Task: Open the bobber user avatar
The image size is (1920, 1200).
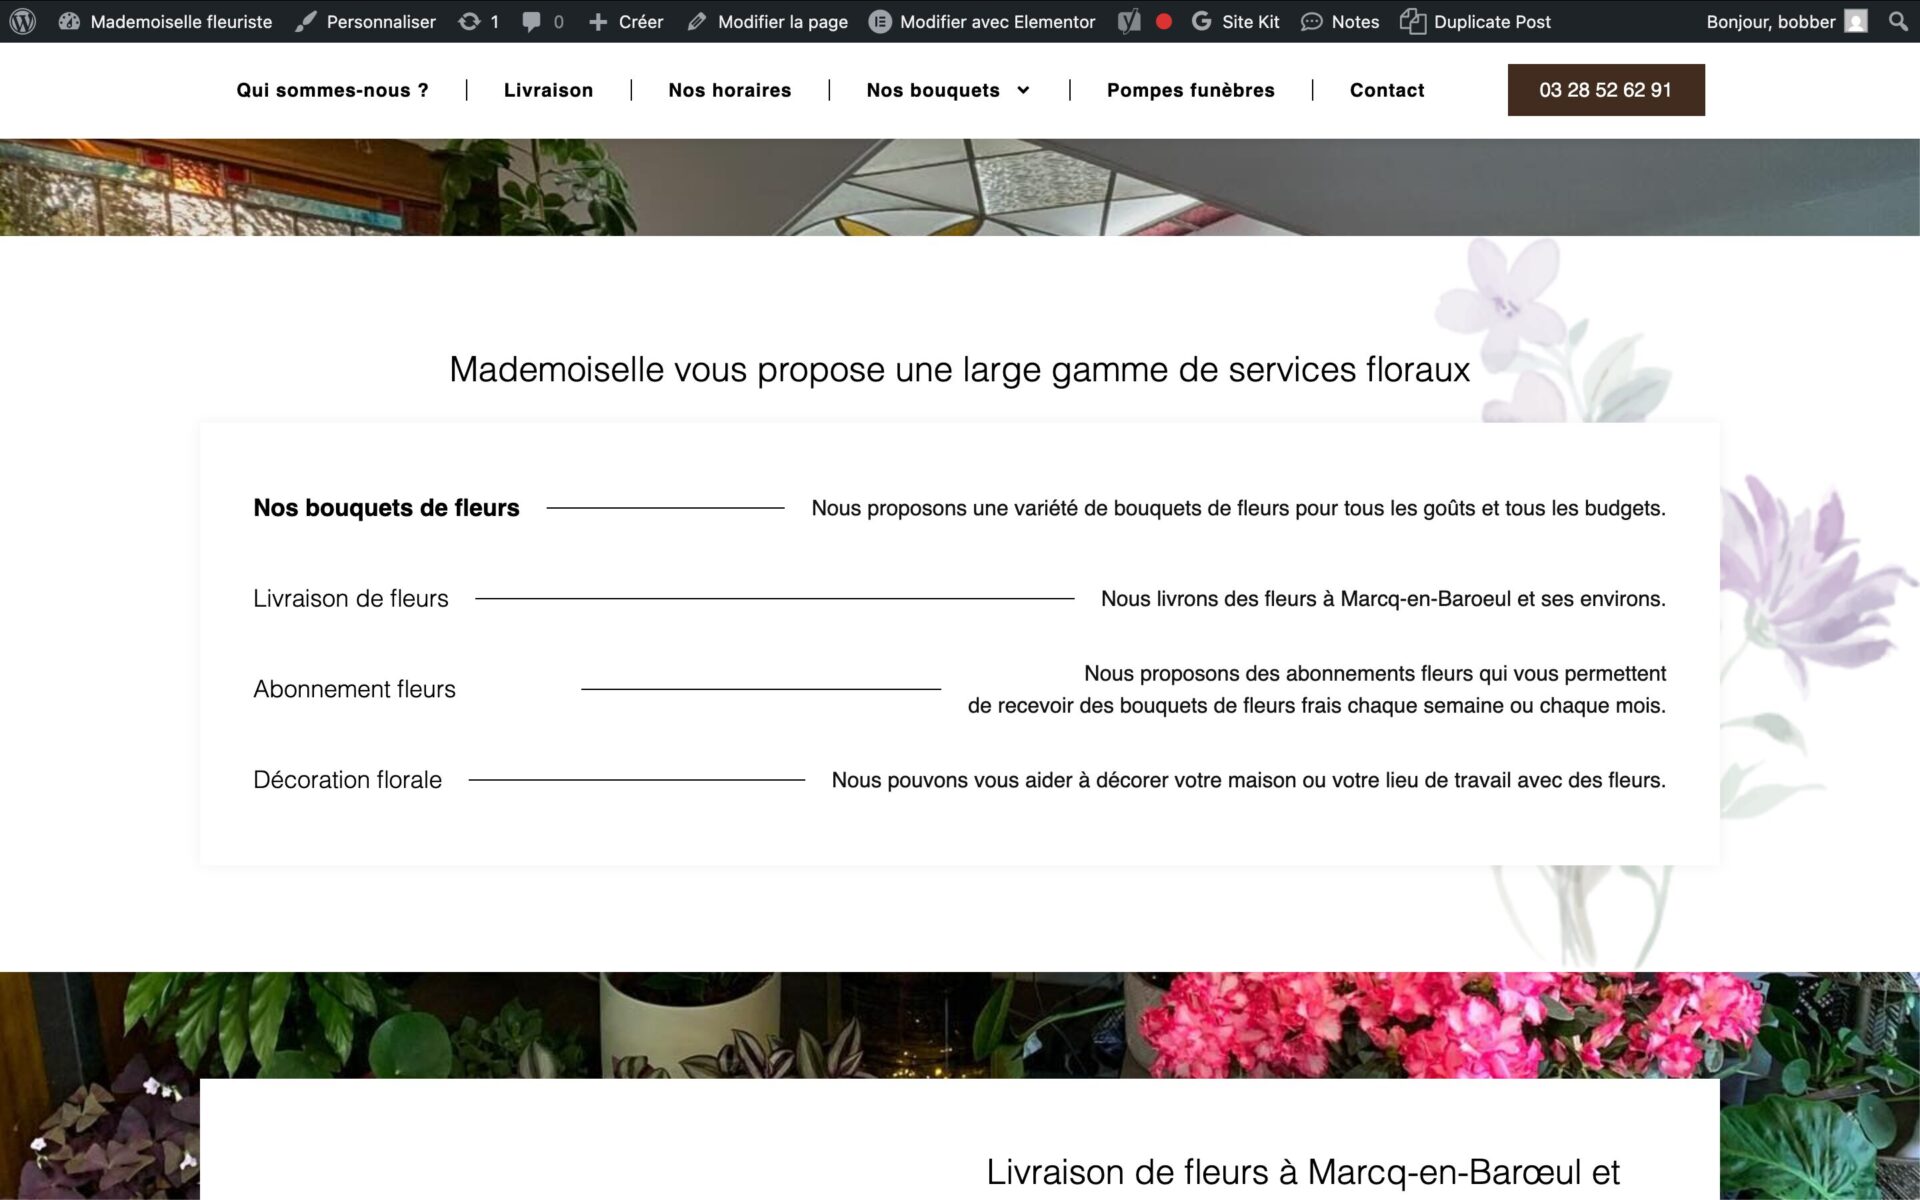Action: click(x=1856, y=21)
